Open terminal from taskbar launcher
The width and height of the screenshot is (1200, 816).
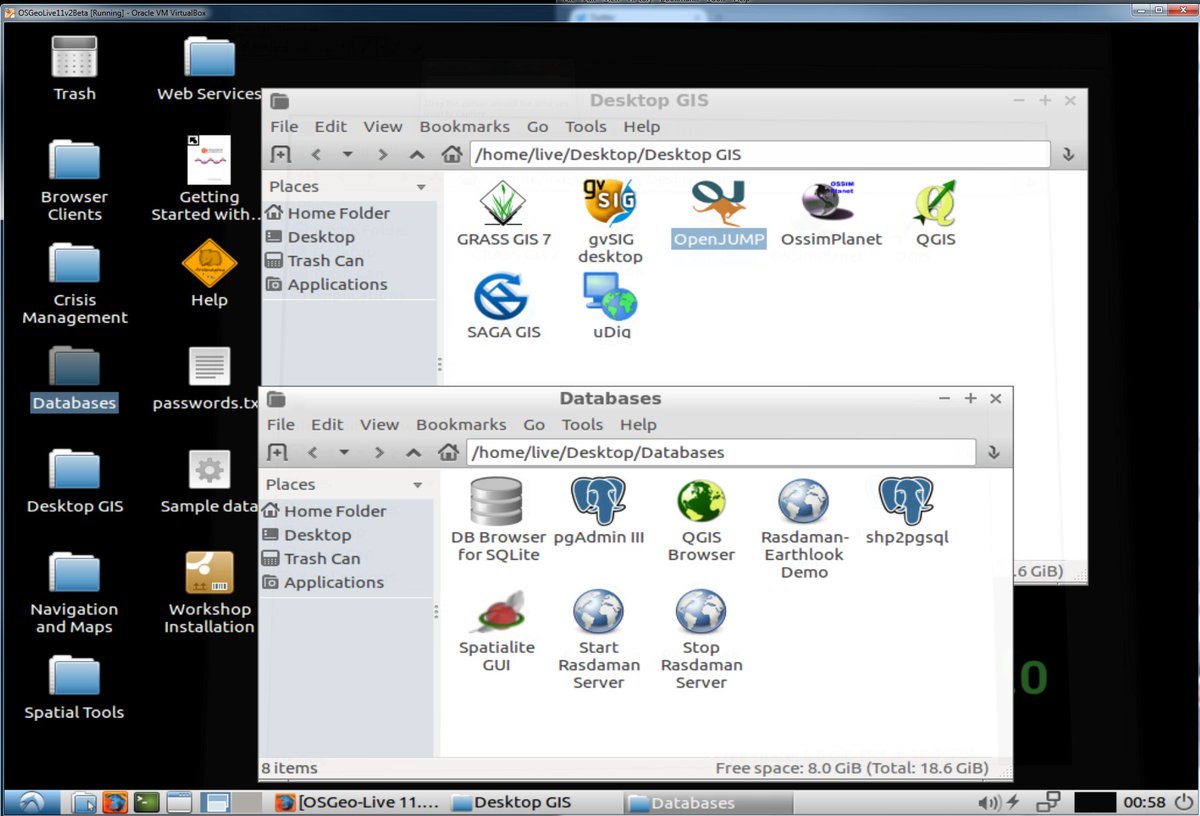pyautogui.click(x=147, y=802)
